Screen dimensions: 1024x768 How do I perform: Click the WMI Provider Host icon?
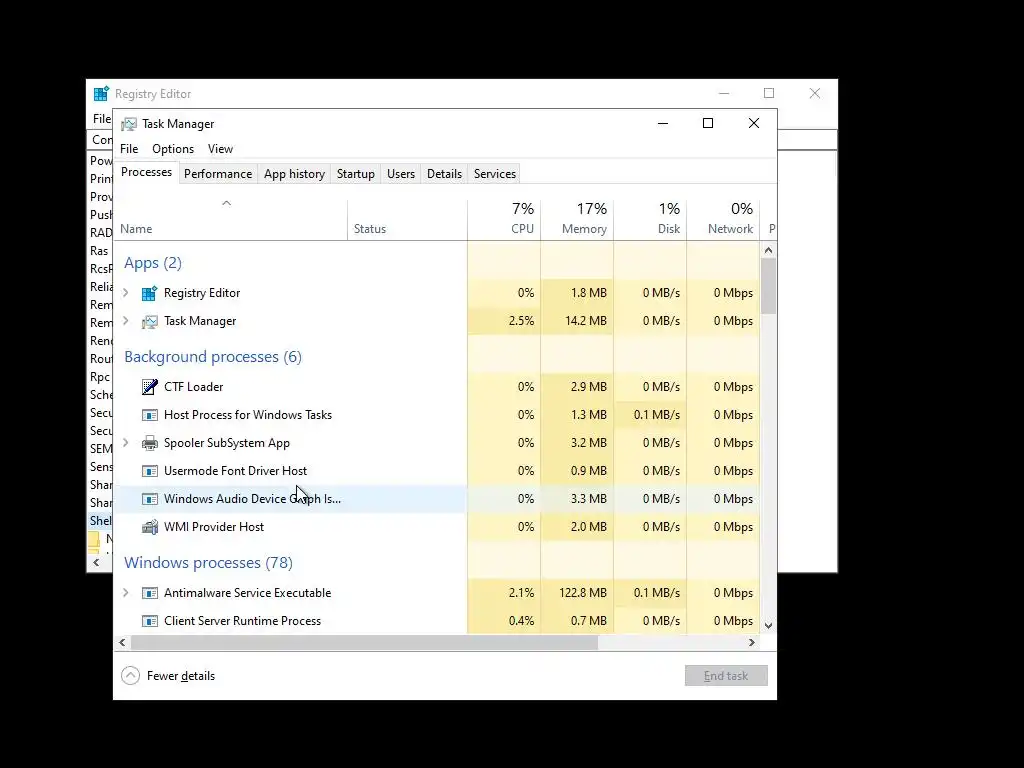pyautogui.click(x=150, y=527)
